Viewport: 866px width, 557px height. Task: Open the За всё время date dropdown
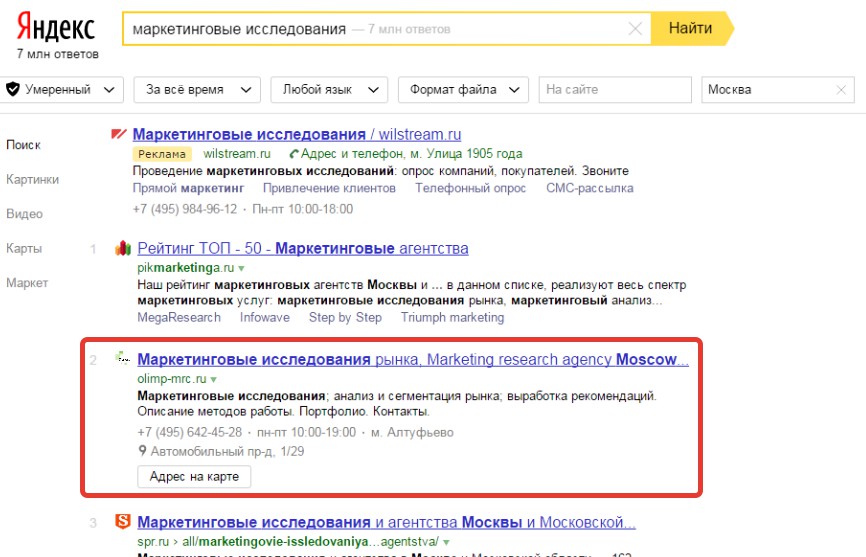[197, 89]
